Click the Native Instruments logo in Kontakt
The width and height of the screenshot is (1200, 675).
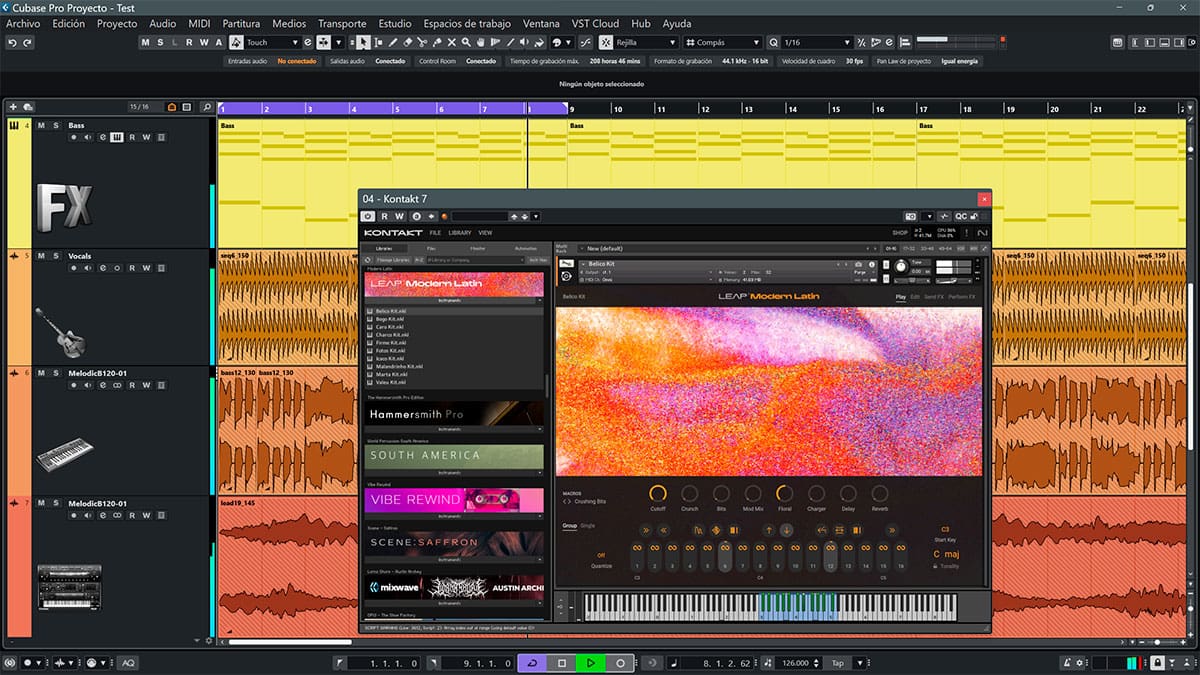click(982, 233)
